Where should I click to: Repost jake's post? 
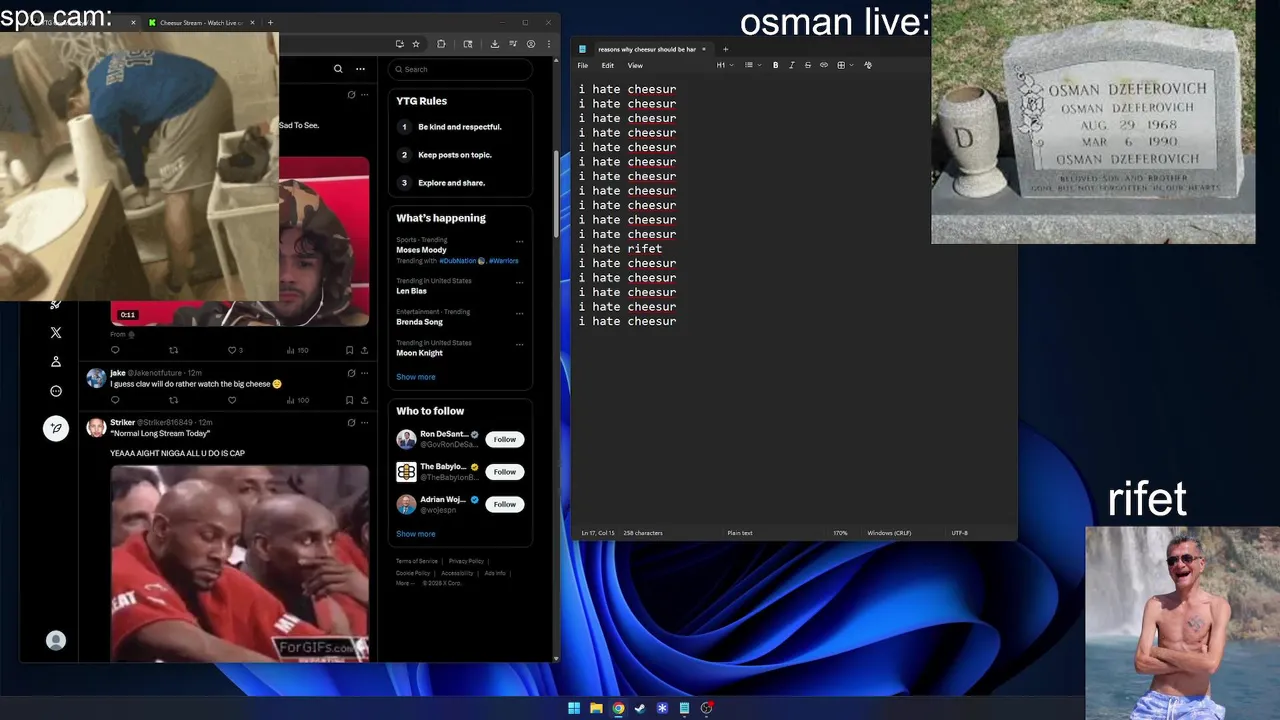[173, 400]
